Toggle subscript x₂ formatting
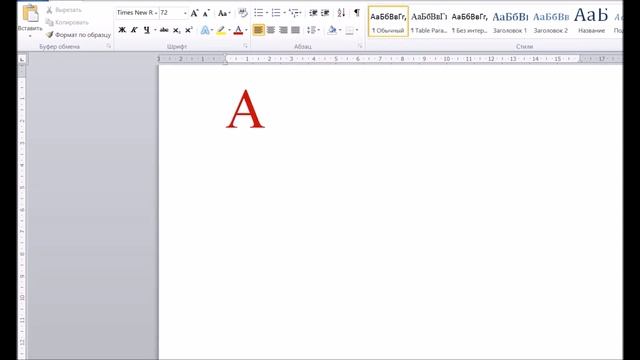 point(176,30)
